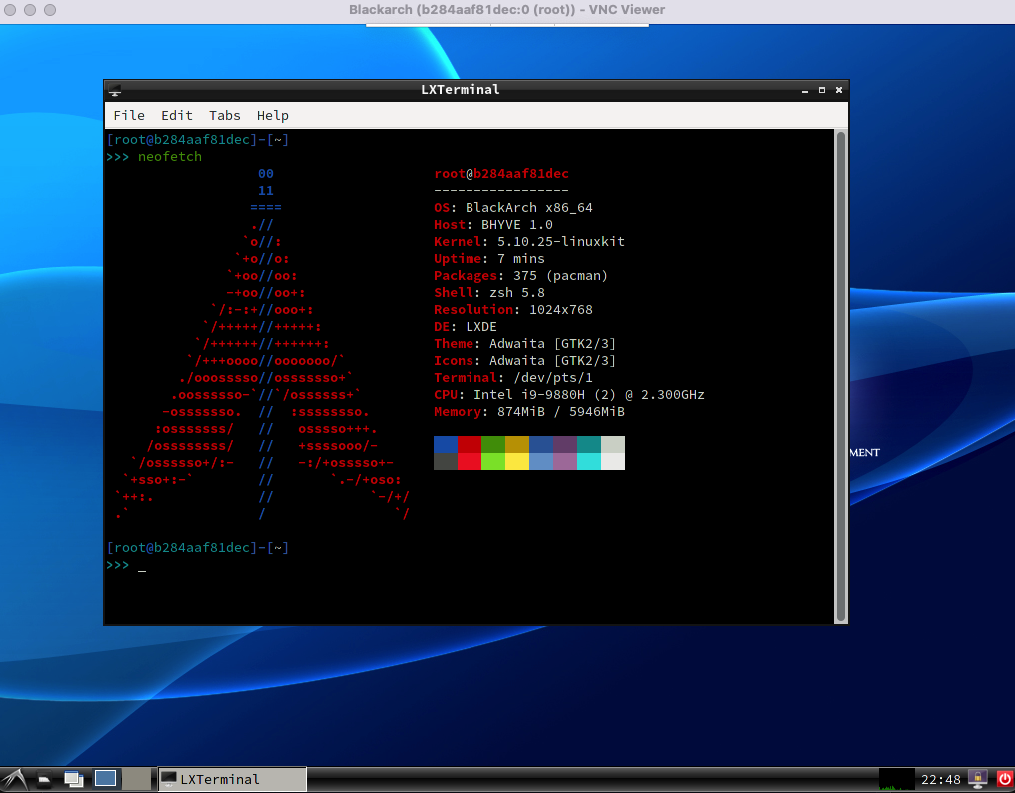This screenshot has height=793, width=1015.
Task: Open the File menu in LXTerminal
Action: (129, 115)
